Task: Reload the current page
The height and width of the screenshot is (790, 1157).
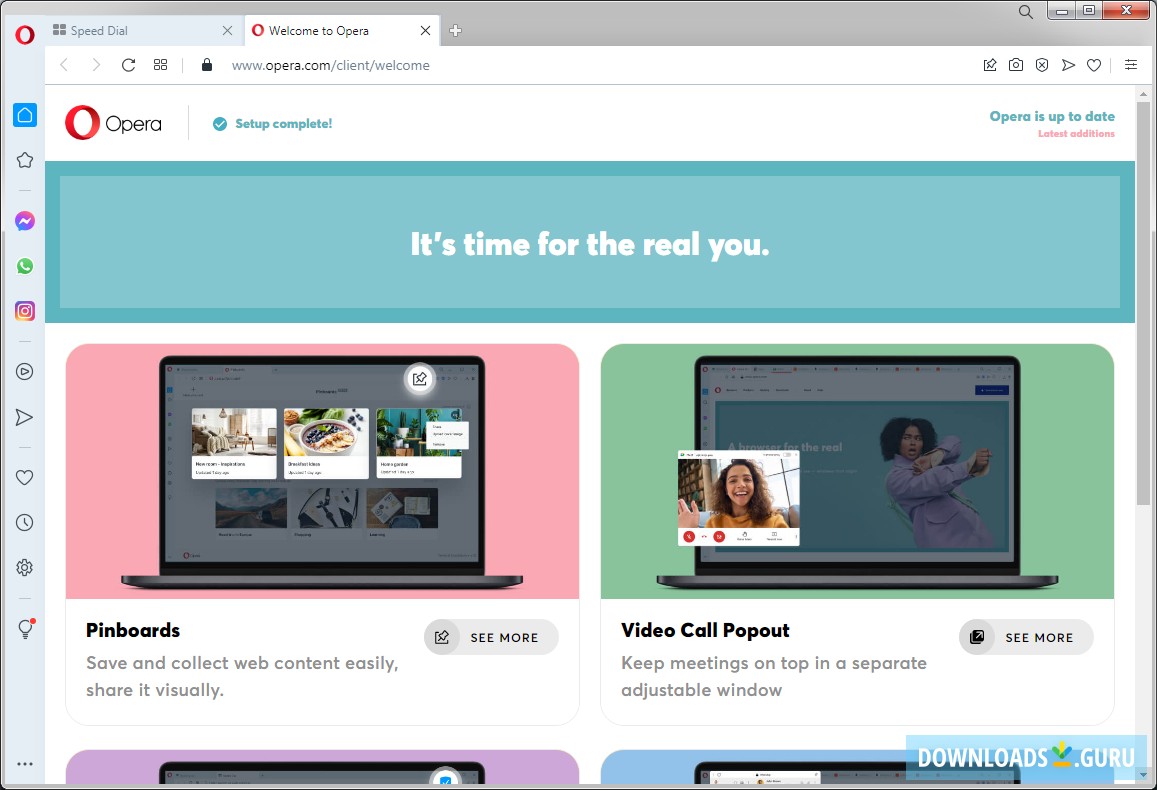Action: point(128,65)
